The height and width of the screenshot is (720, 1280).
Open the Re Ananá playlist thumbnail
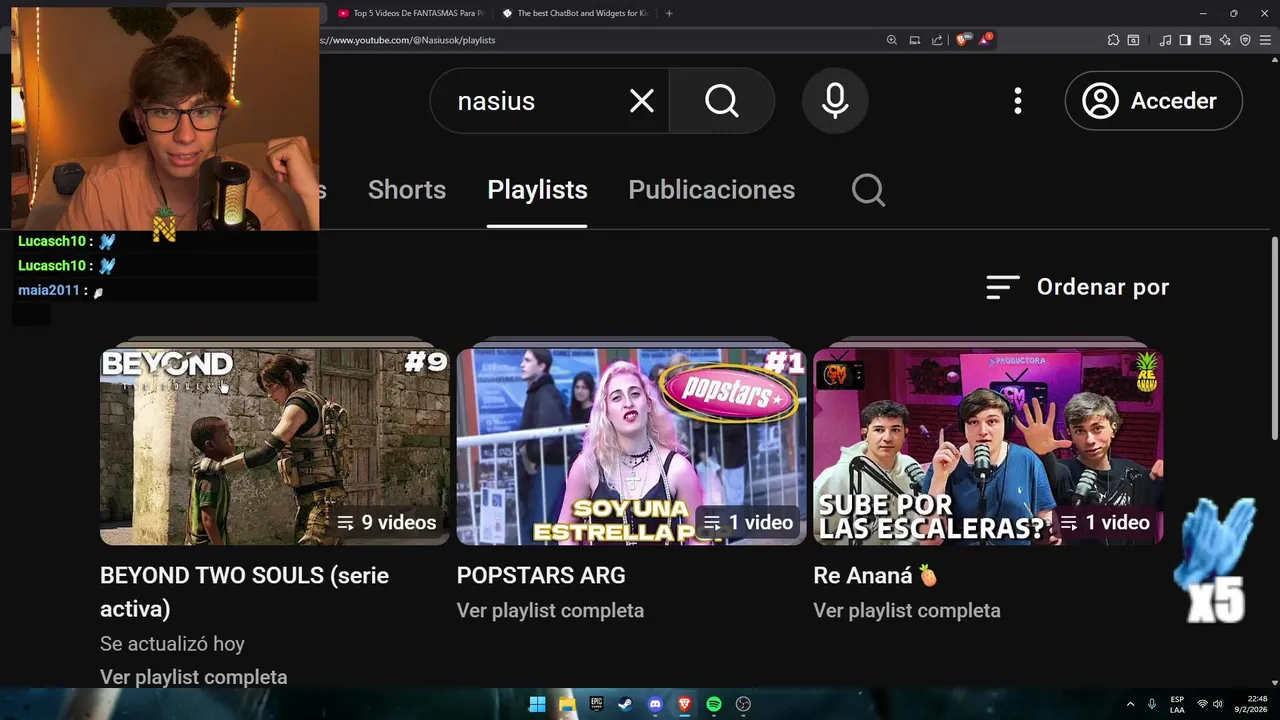[x=988, y=446]
